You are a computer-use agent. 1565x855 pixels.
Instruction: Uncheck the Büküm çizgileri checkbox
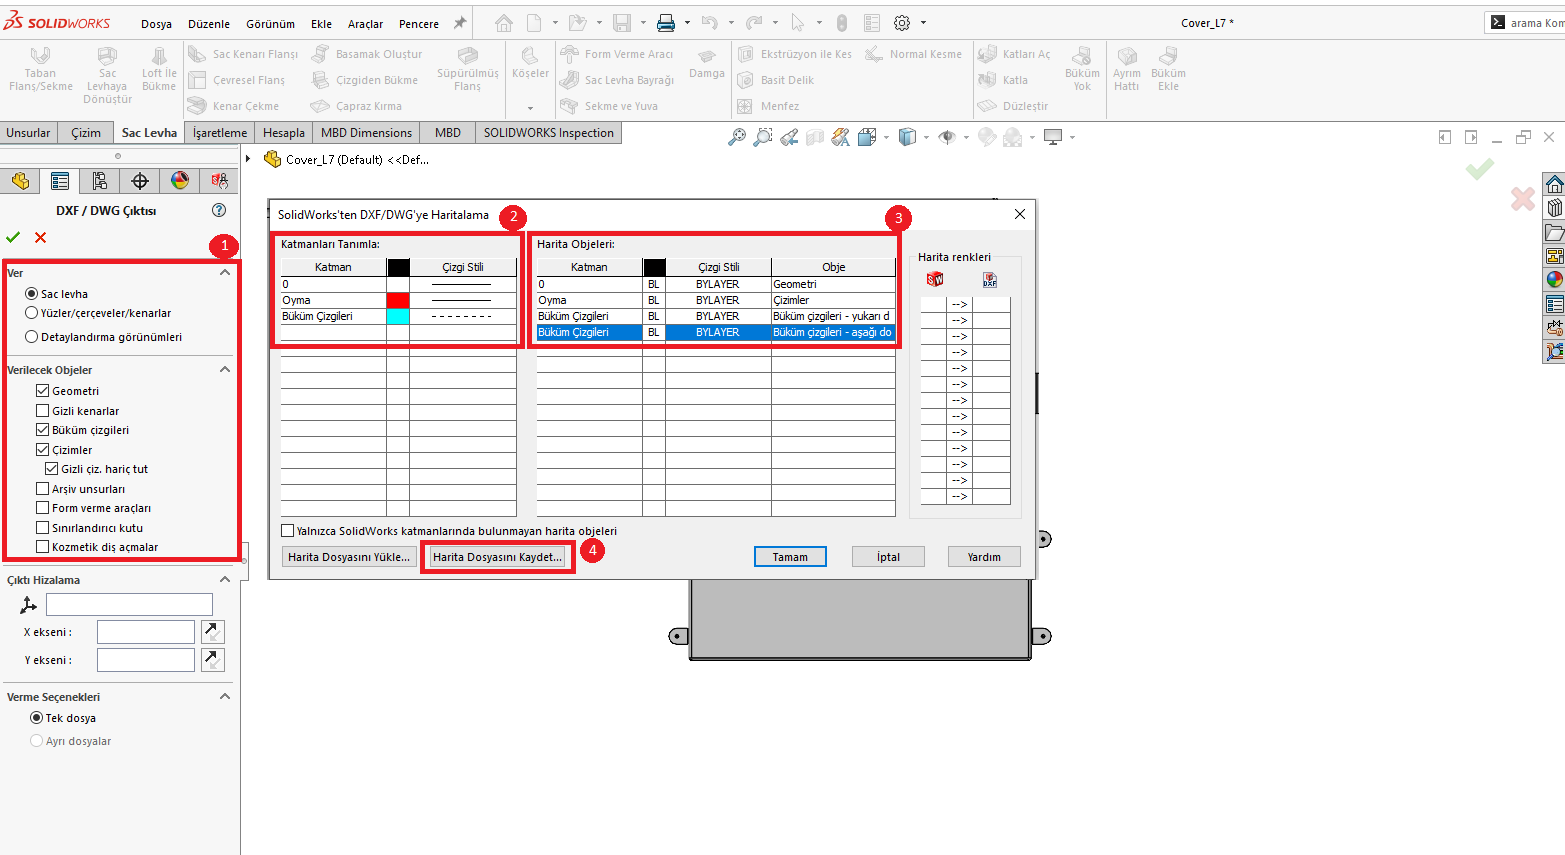point(42,430)
